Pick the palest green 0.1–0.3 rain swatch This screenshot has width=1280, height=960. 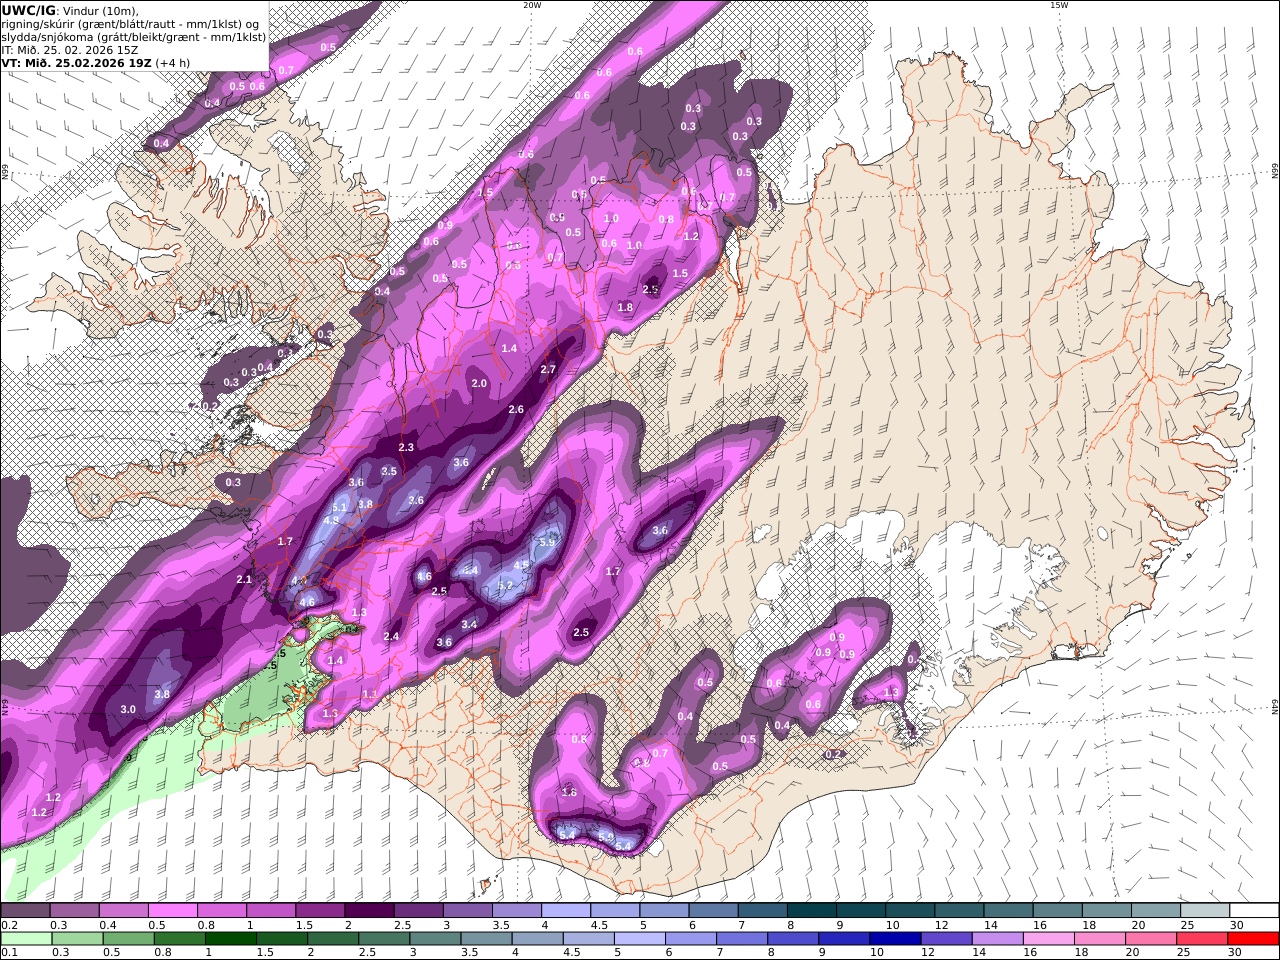[x=27, y=938]
